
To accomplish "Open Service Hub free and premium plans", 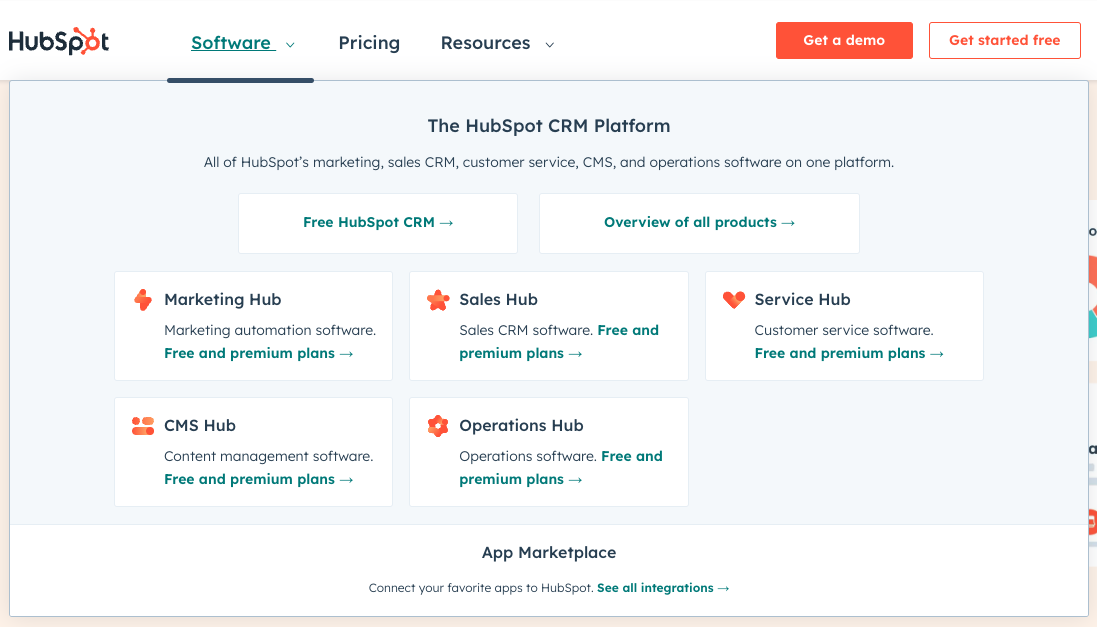I will pyautogui.click(x=849, y=353).
